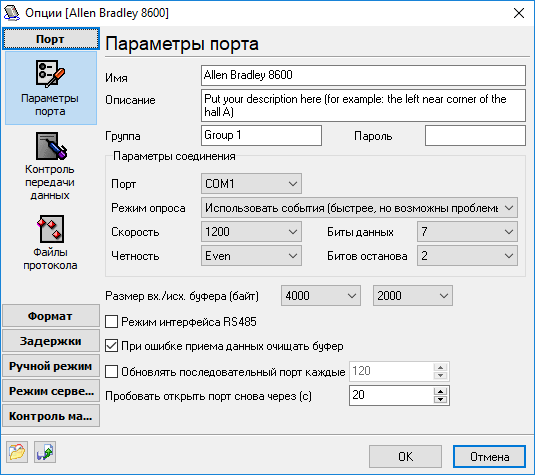Enable the Режим интерфейса RS485 checkbox
The width and height of the screenshot is (535, 475).
pyautogui.click(x=111, y=321)
